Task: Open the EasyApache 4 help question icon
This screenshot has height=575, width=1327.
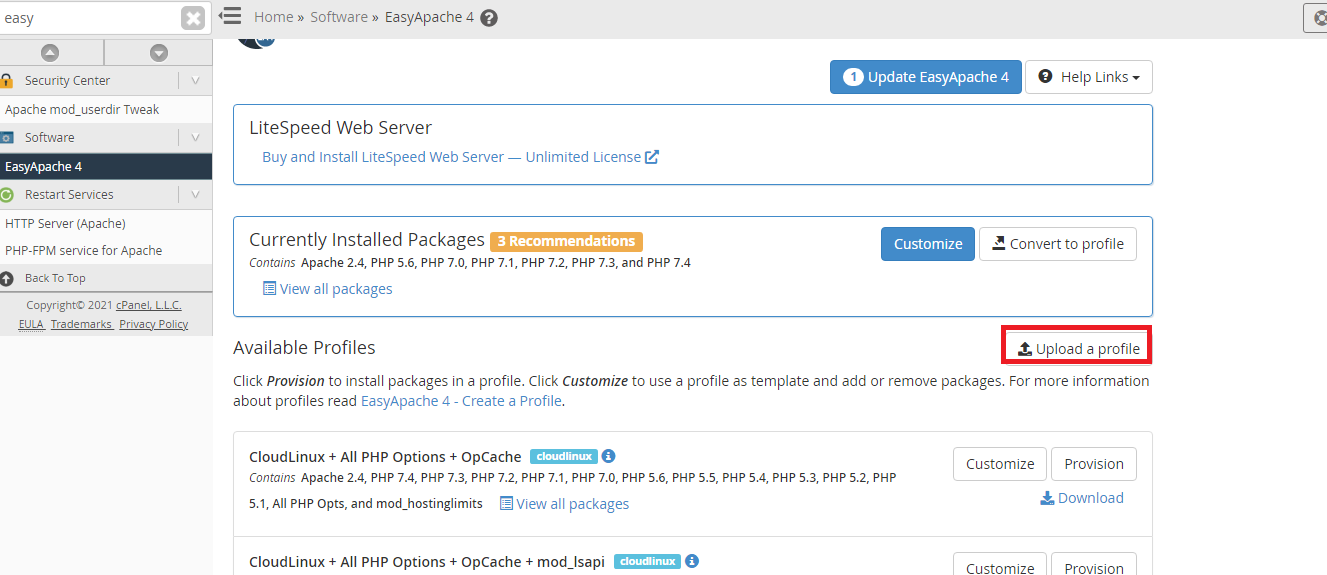Action: pos(489,18)
